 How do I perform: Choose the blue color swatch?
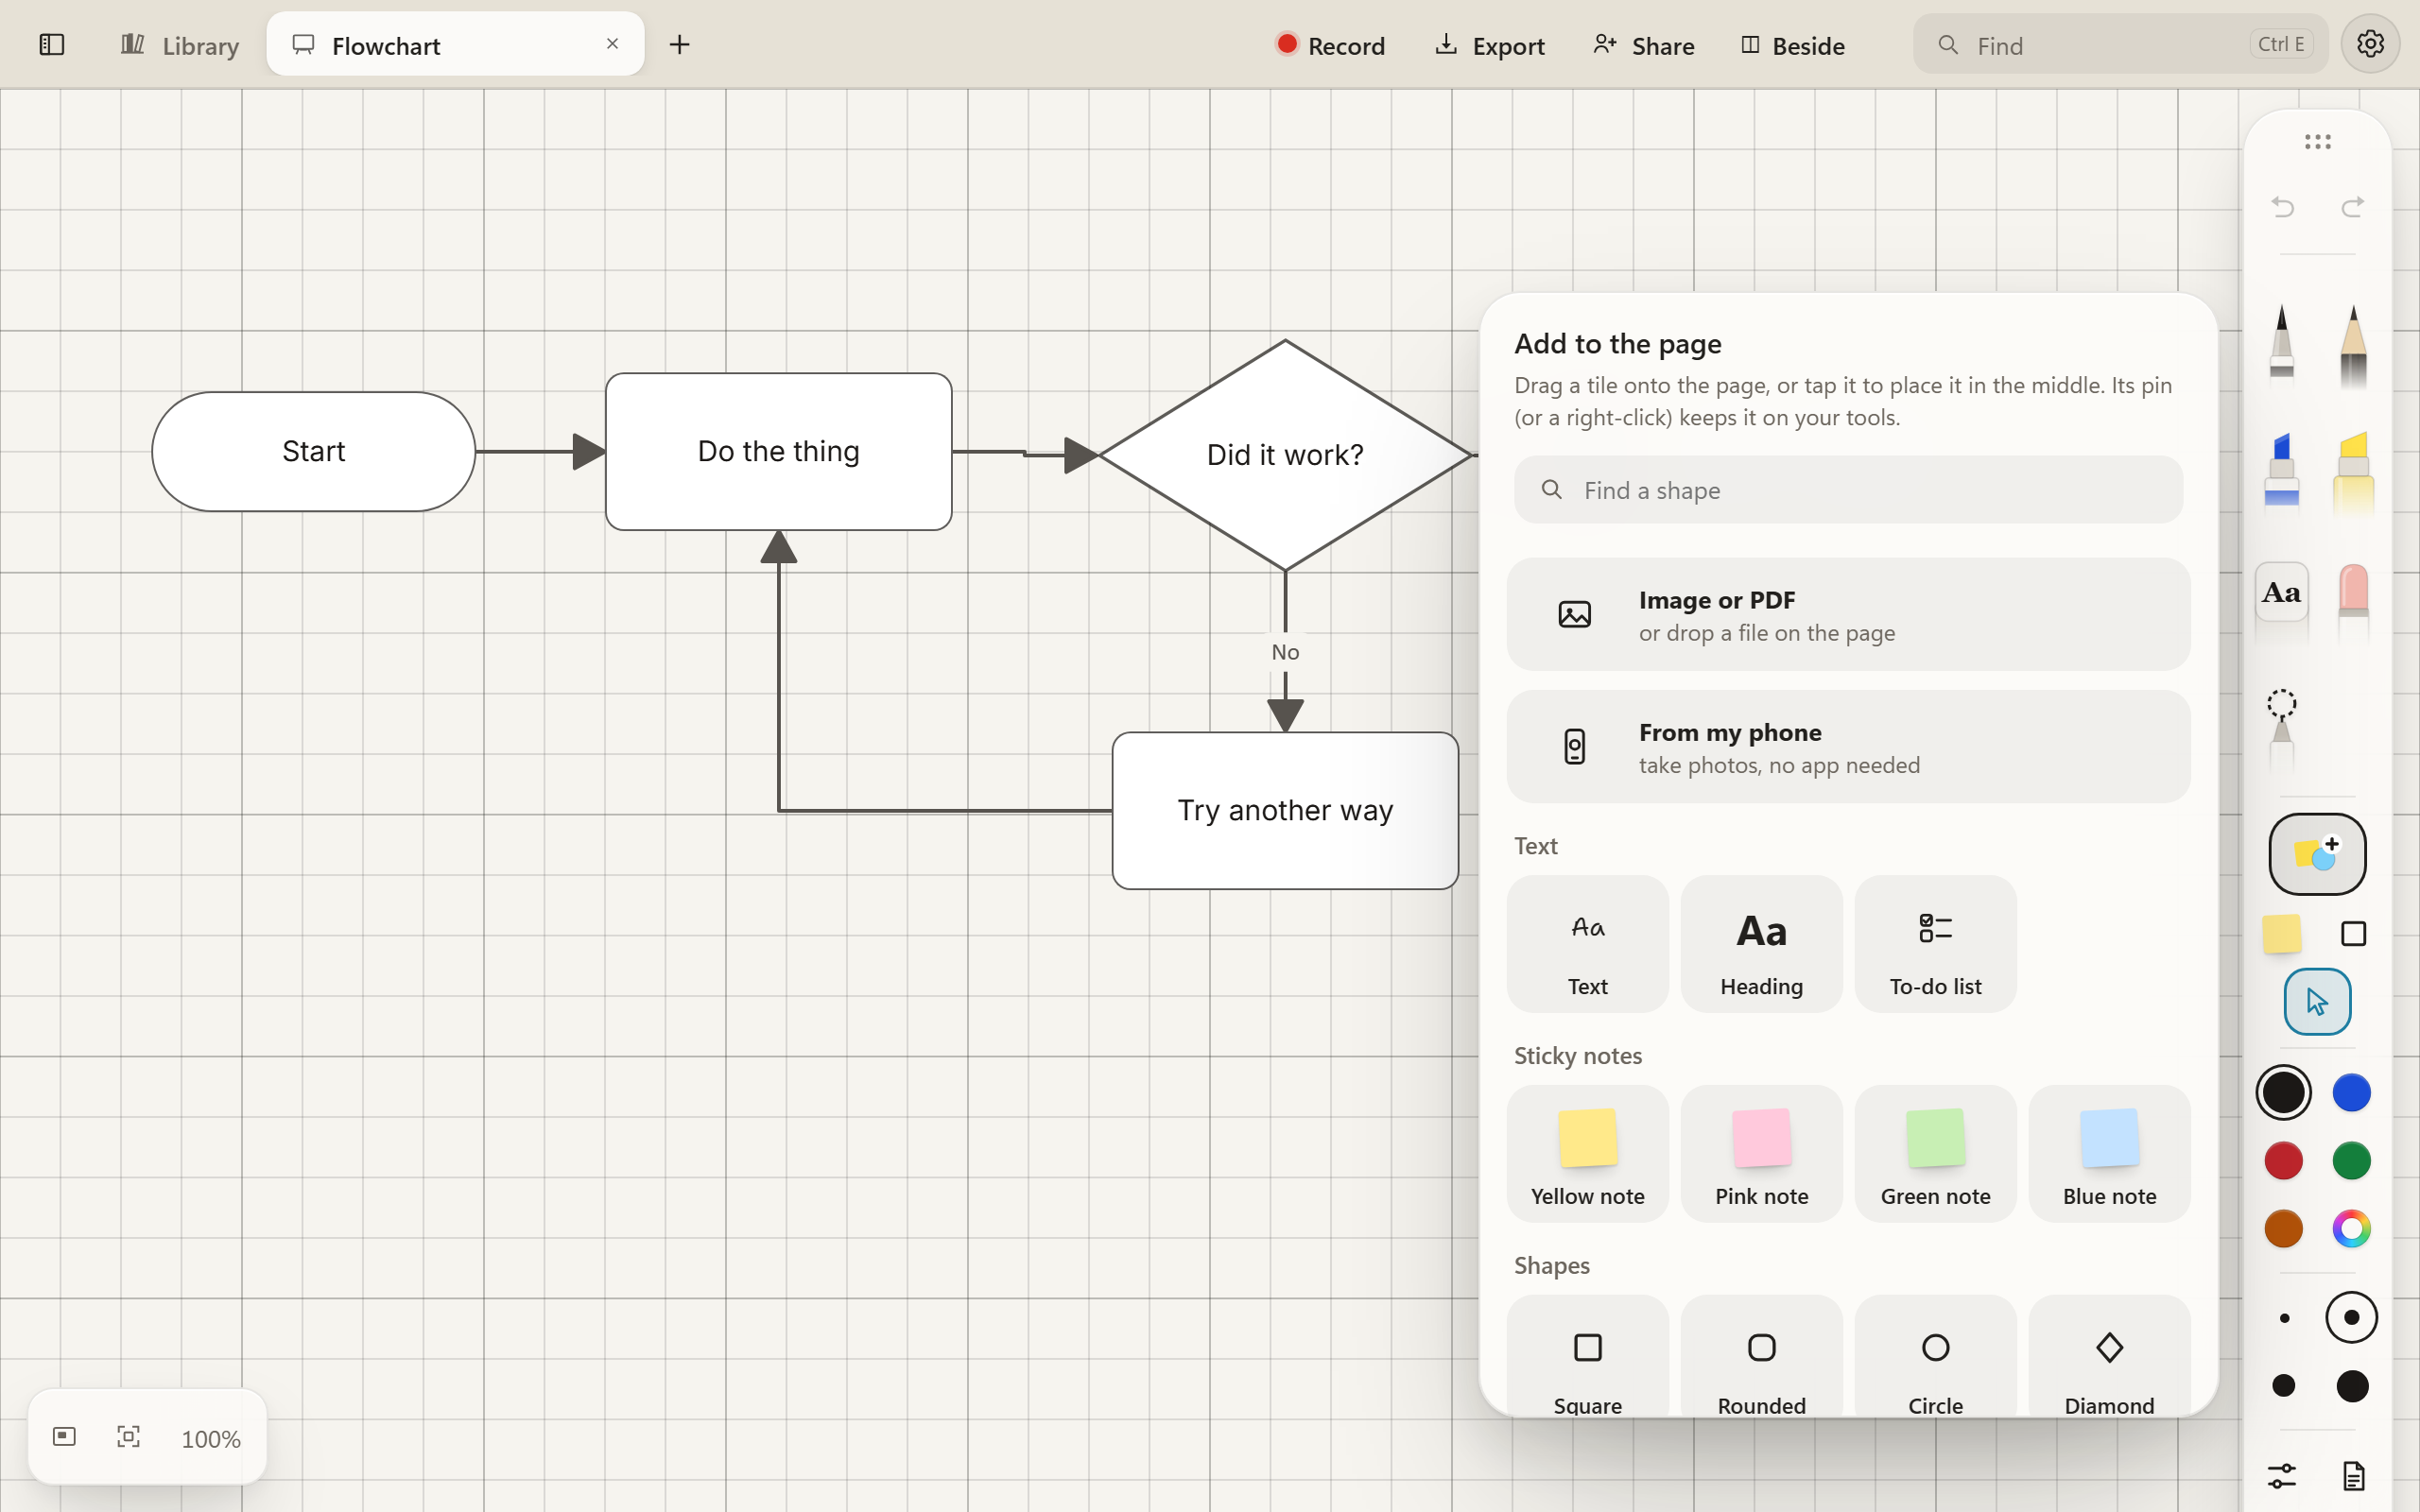point(2351,1092)
